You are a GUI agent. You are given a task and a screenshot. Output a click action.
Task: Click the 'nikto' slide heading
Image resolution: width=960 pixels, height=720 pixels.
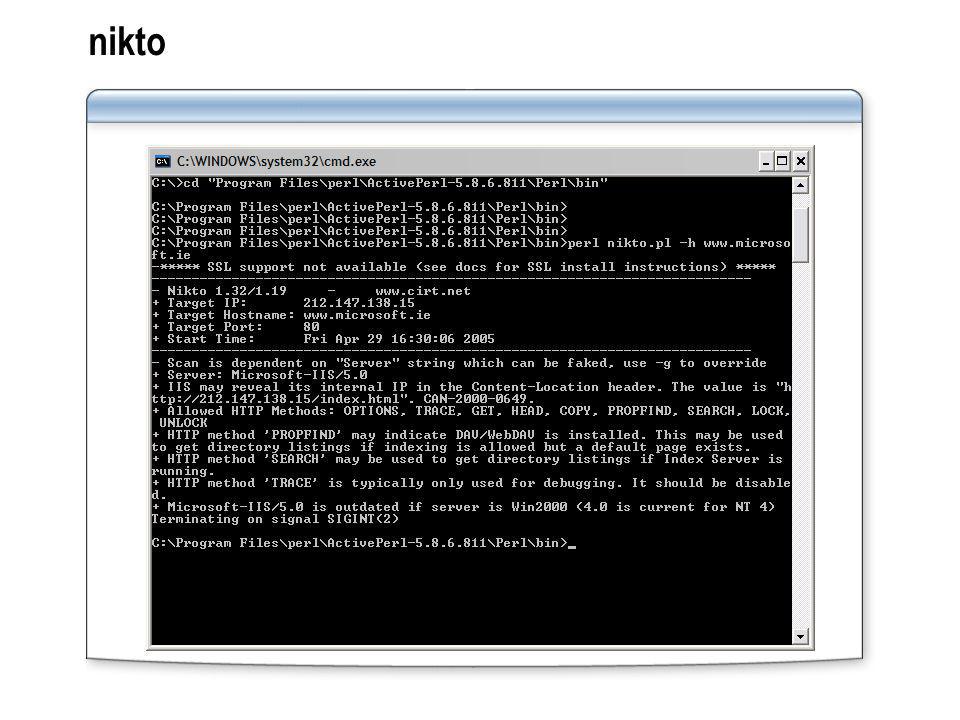coord(127,42)
